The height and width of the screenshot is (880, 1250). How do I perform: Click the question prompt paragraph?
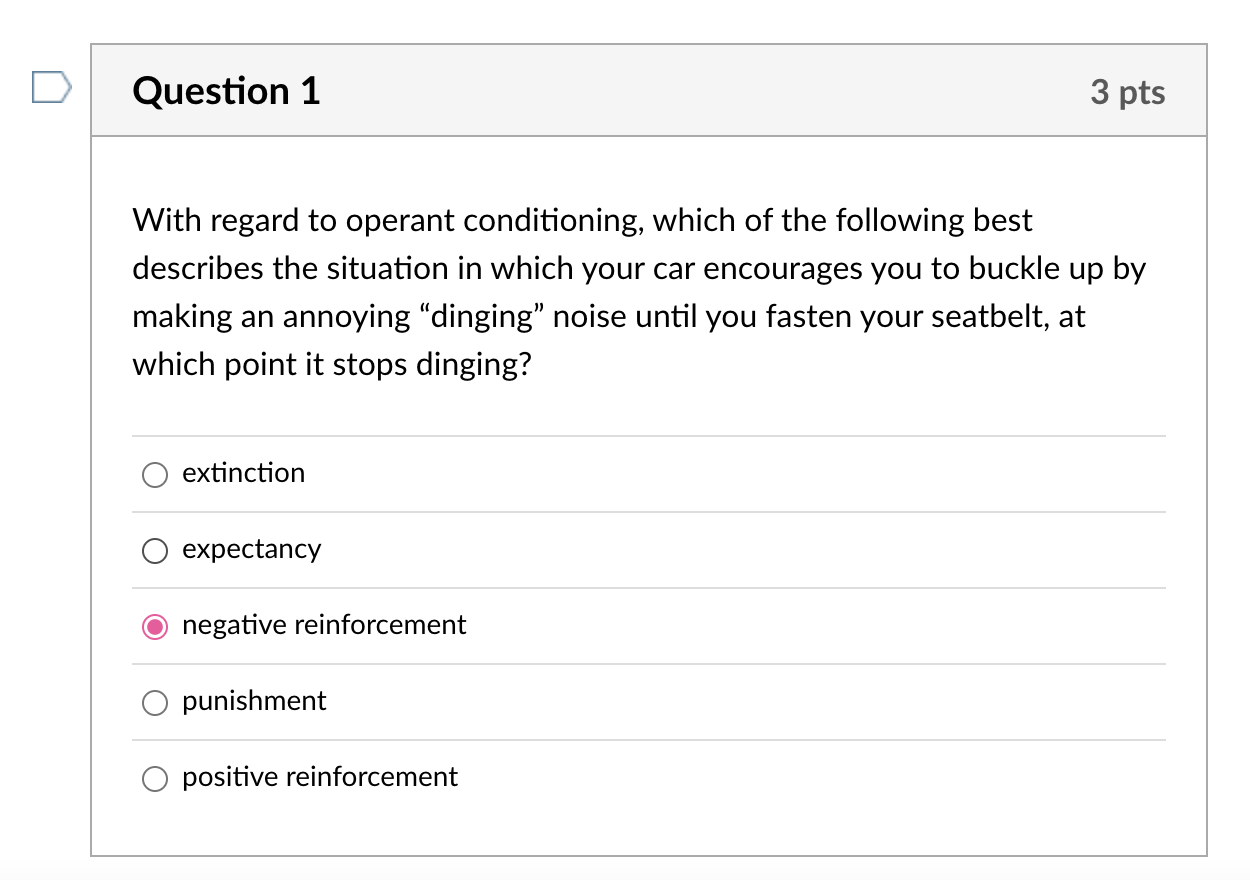point(639,292)
